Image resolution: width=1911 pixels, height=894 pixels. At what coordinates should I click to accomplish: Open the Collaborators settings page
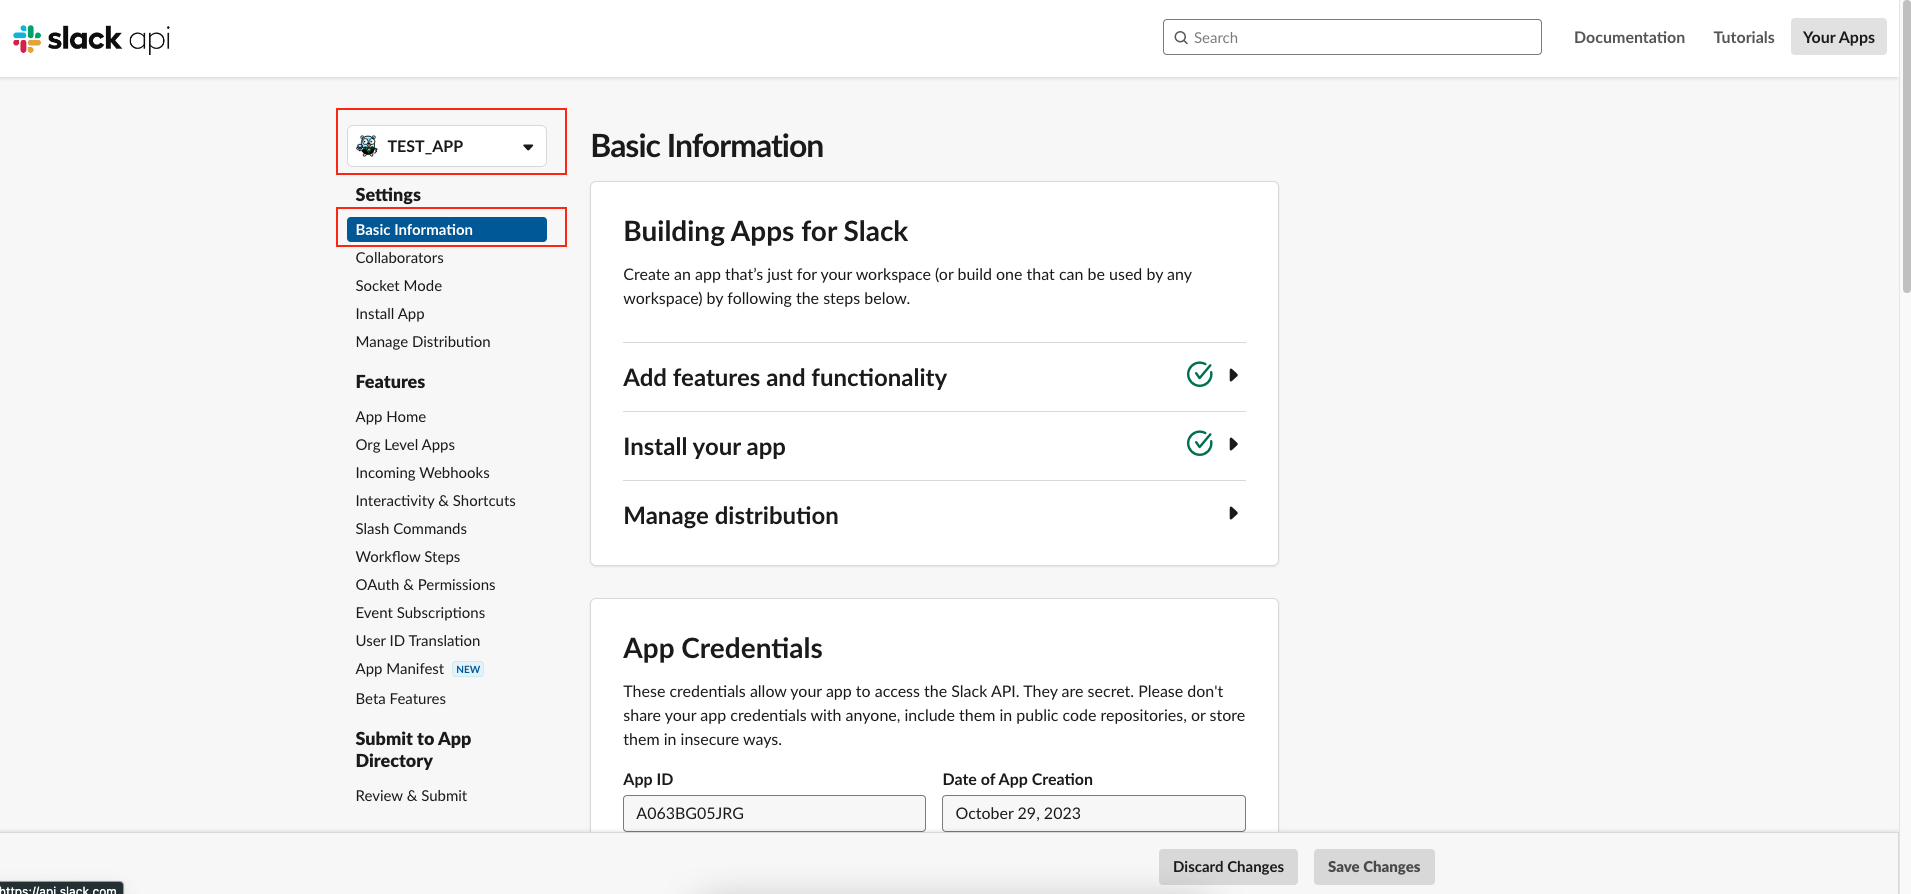399,257
